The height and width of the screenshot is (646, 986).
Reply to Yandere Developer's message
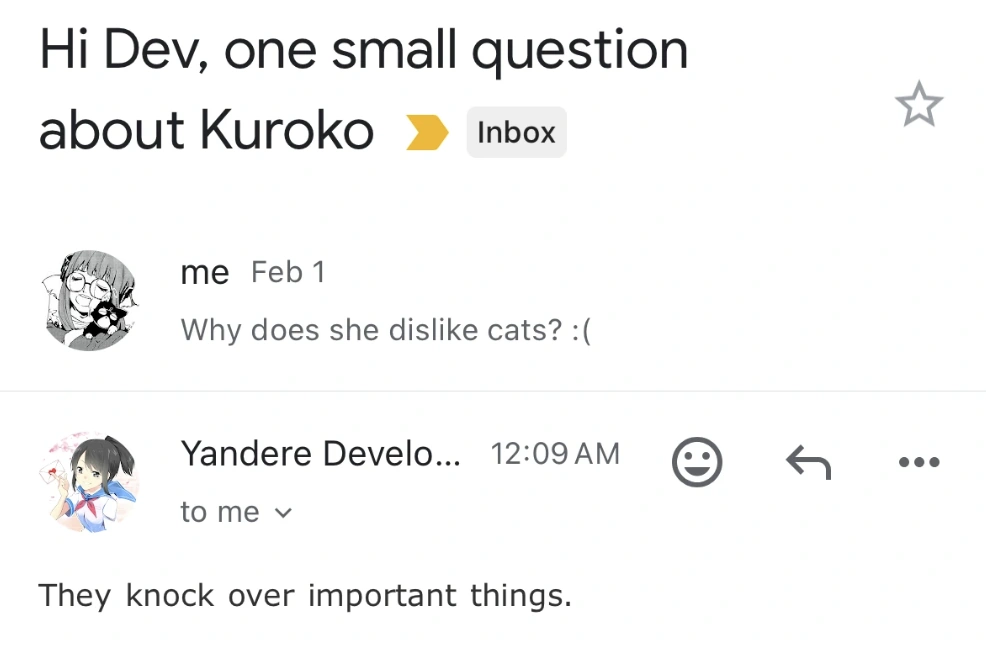(x=809, y=462)
